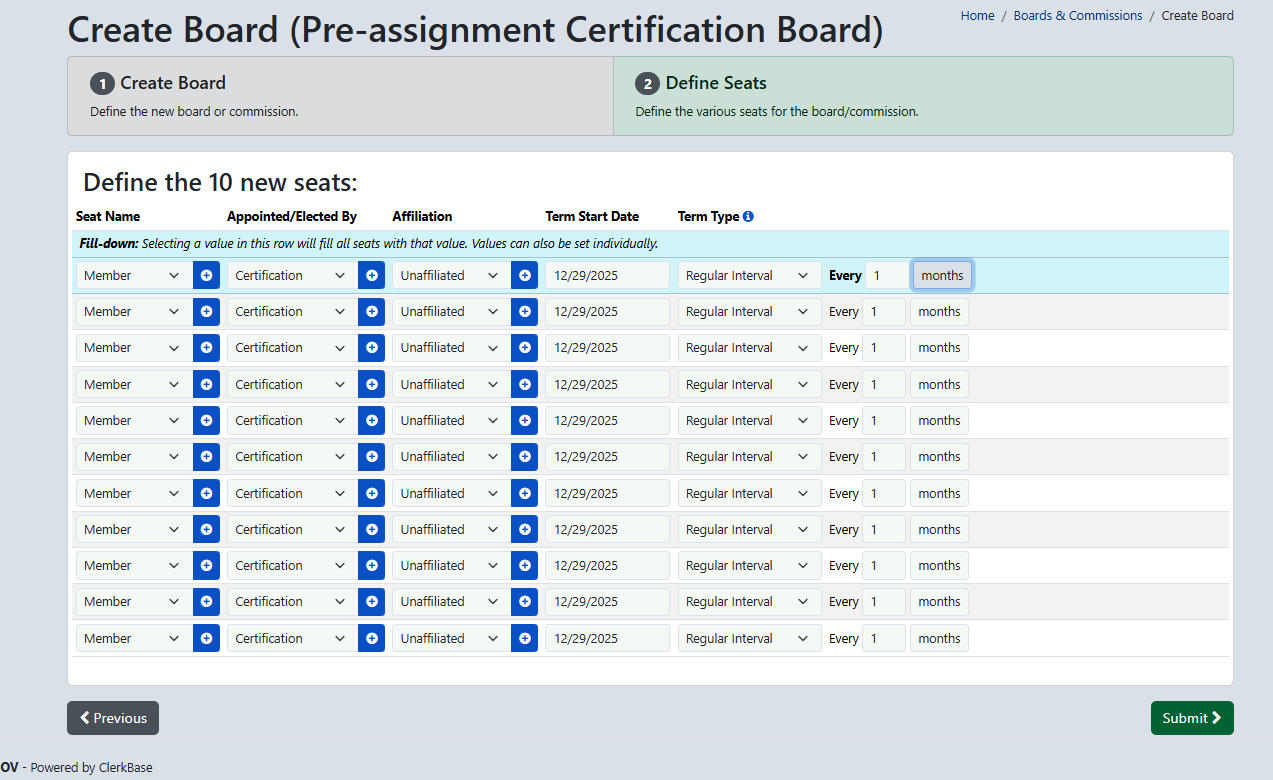Toggle fill-down months interval unit button
Screen dimensions: 1273x780
pyautogui.click(x=942, y=275)
